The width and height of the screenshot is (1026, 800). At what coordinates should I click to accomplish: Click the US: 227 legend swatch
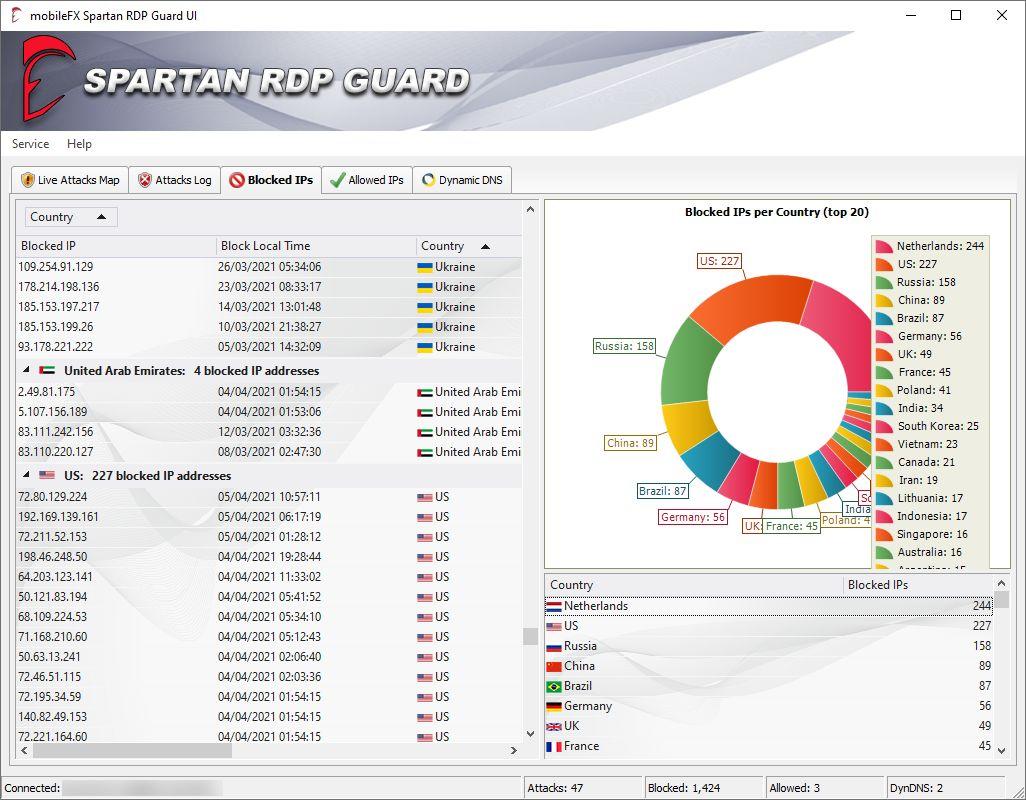(x=884, y=264)
